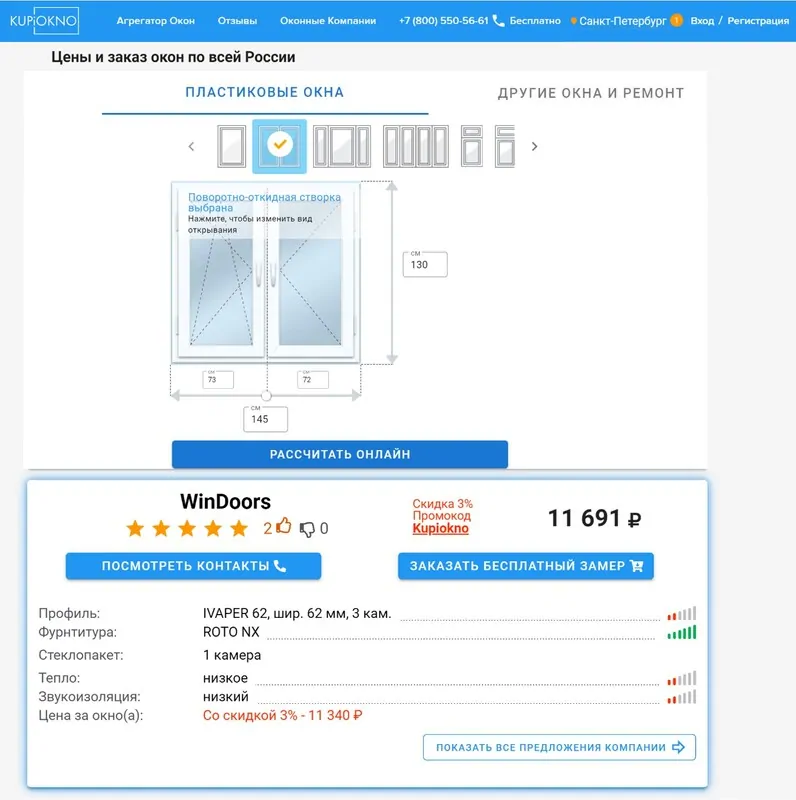Screen dimensions: 796x800
Task: Click Заказать бесплатный замер button
Action: tap(526, 566)
